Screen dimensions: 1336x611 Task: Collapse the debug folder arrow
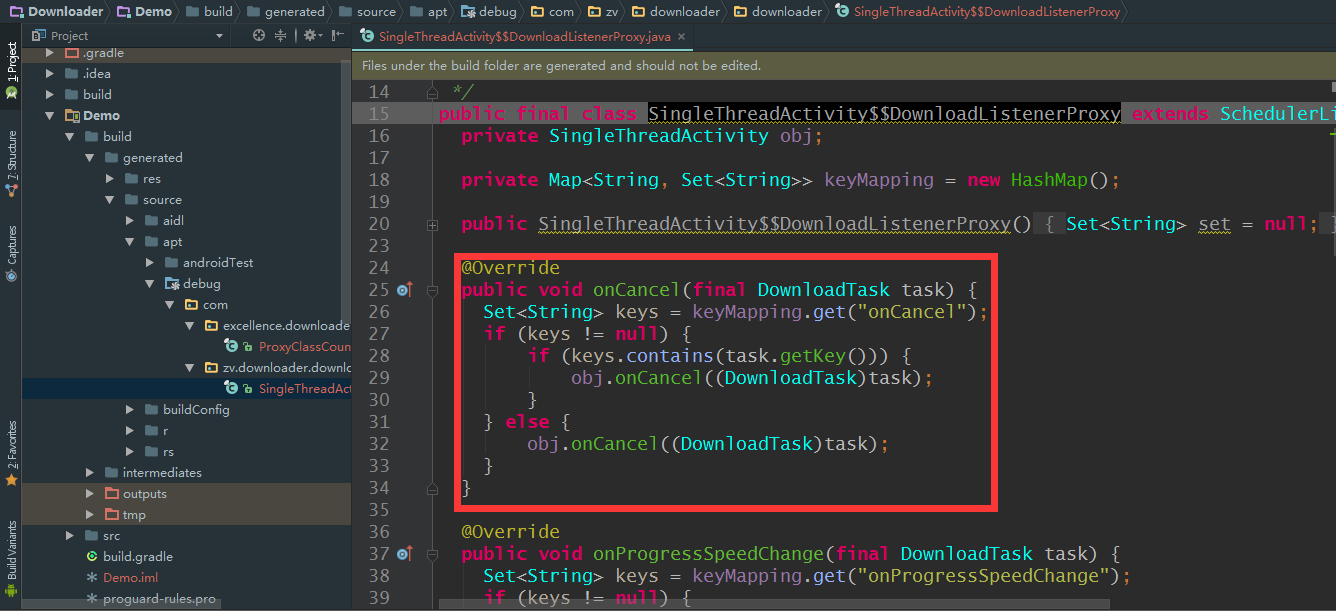point(149,283)
